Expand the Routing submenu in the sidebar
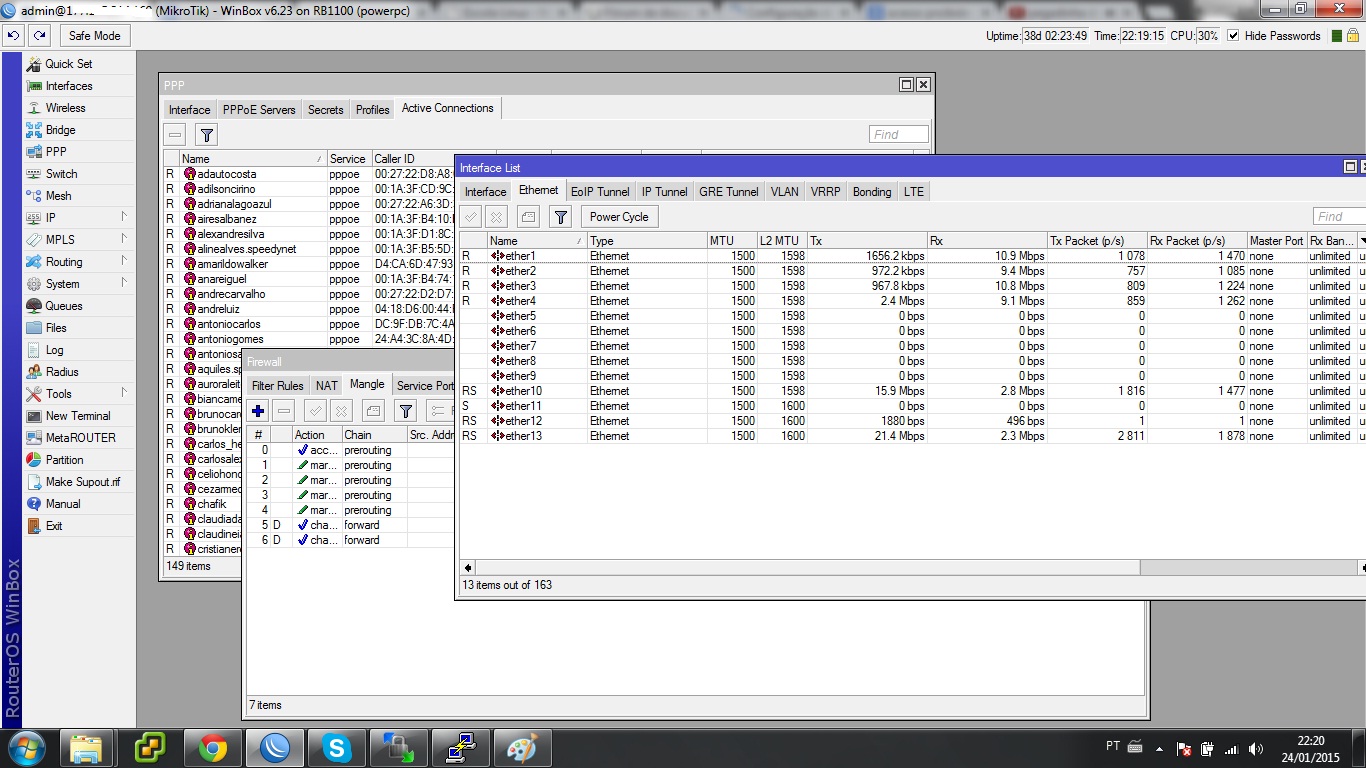Screen dimensions: 1366x768 pos(64,262)
